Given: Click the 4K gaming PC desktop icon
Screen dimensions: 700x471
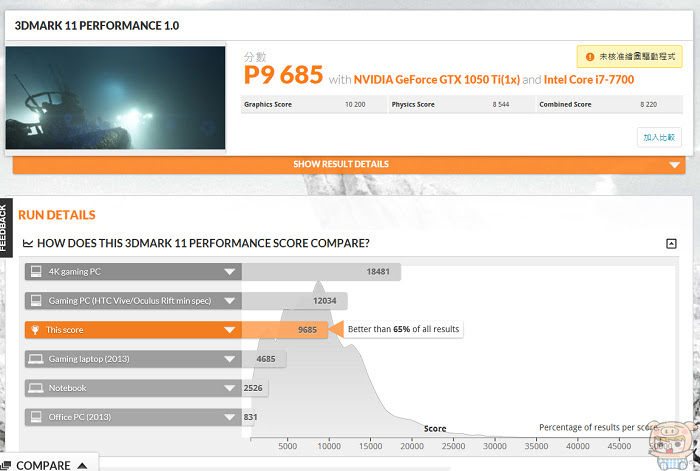Looking at the screenshot, I should (x=36, y=271).
